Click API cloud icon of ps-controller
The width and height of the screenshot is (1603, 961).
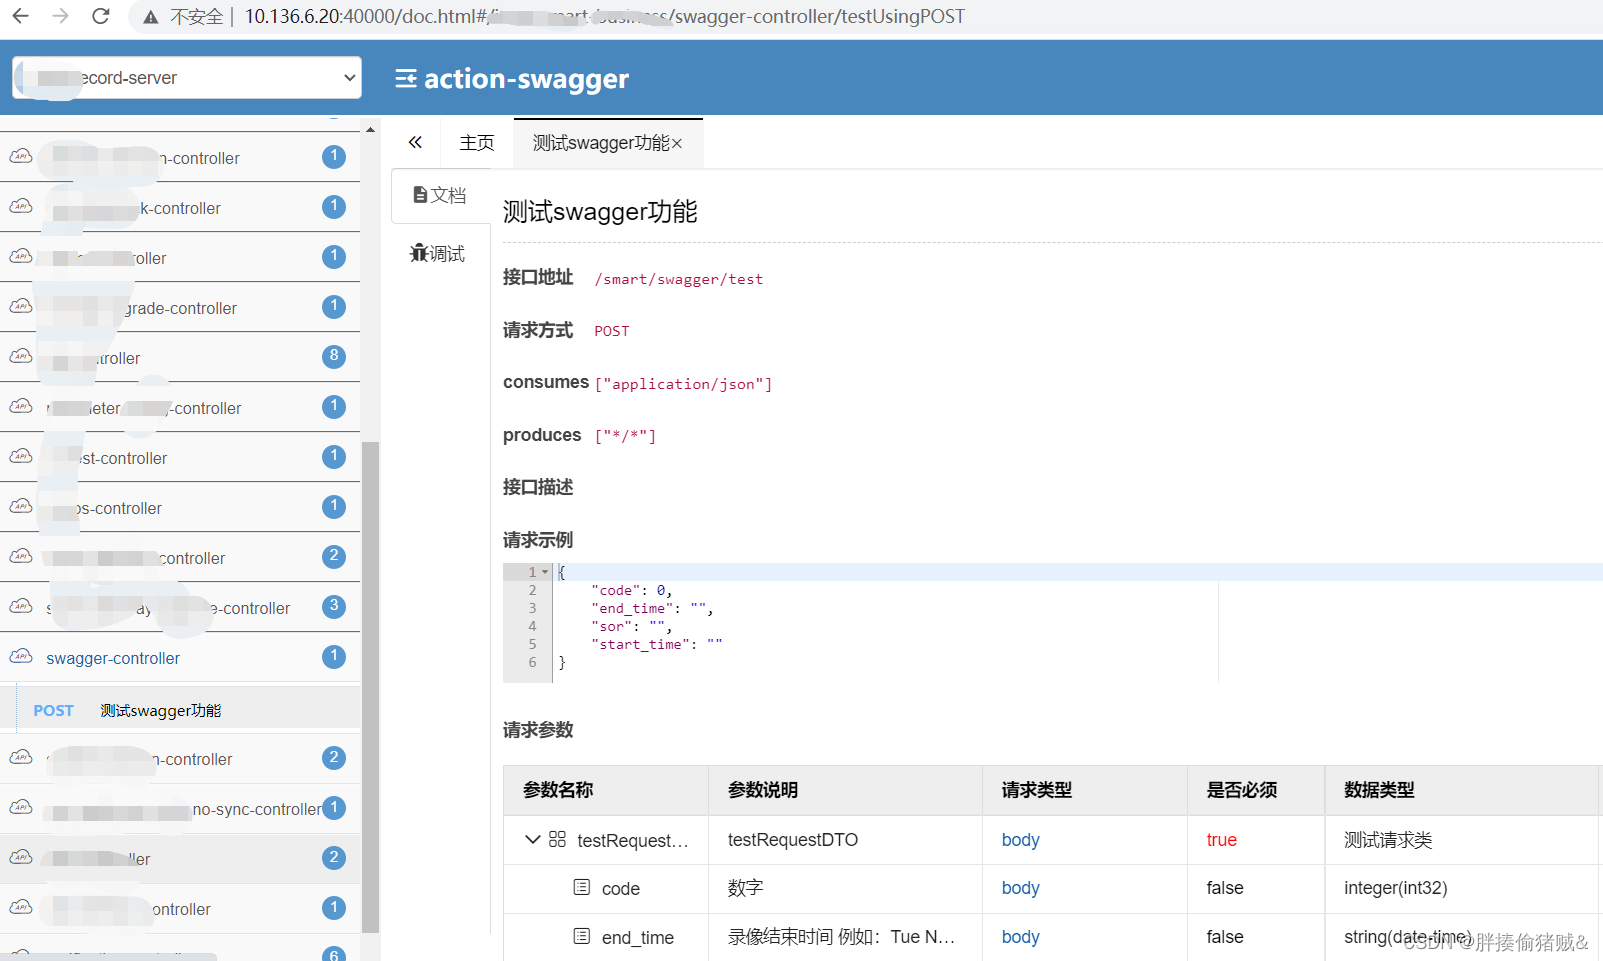tap(21, 506)
